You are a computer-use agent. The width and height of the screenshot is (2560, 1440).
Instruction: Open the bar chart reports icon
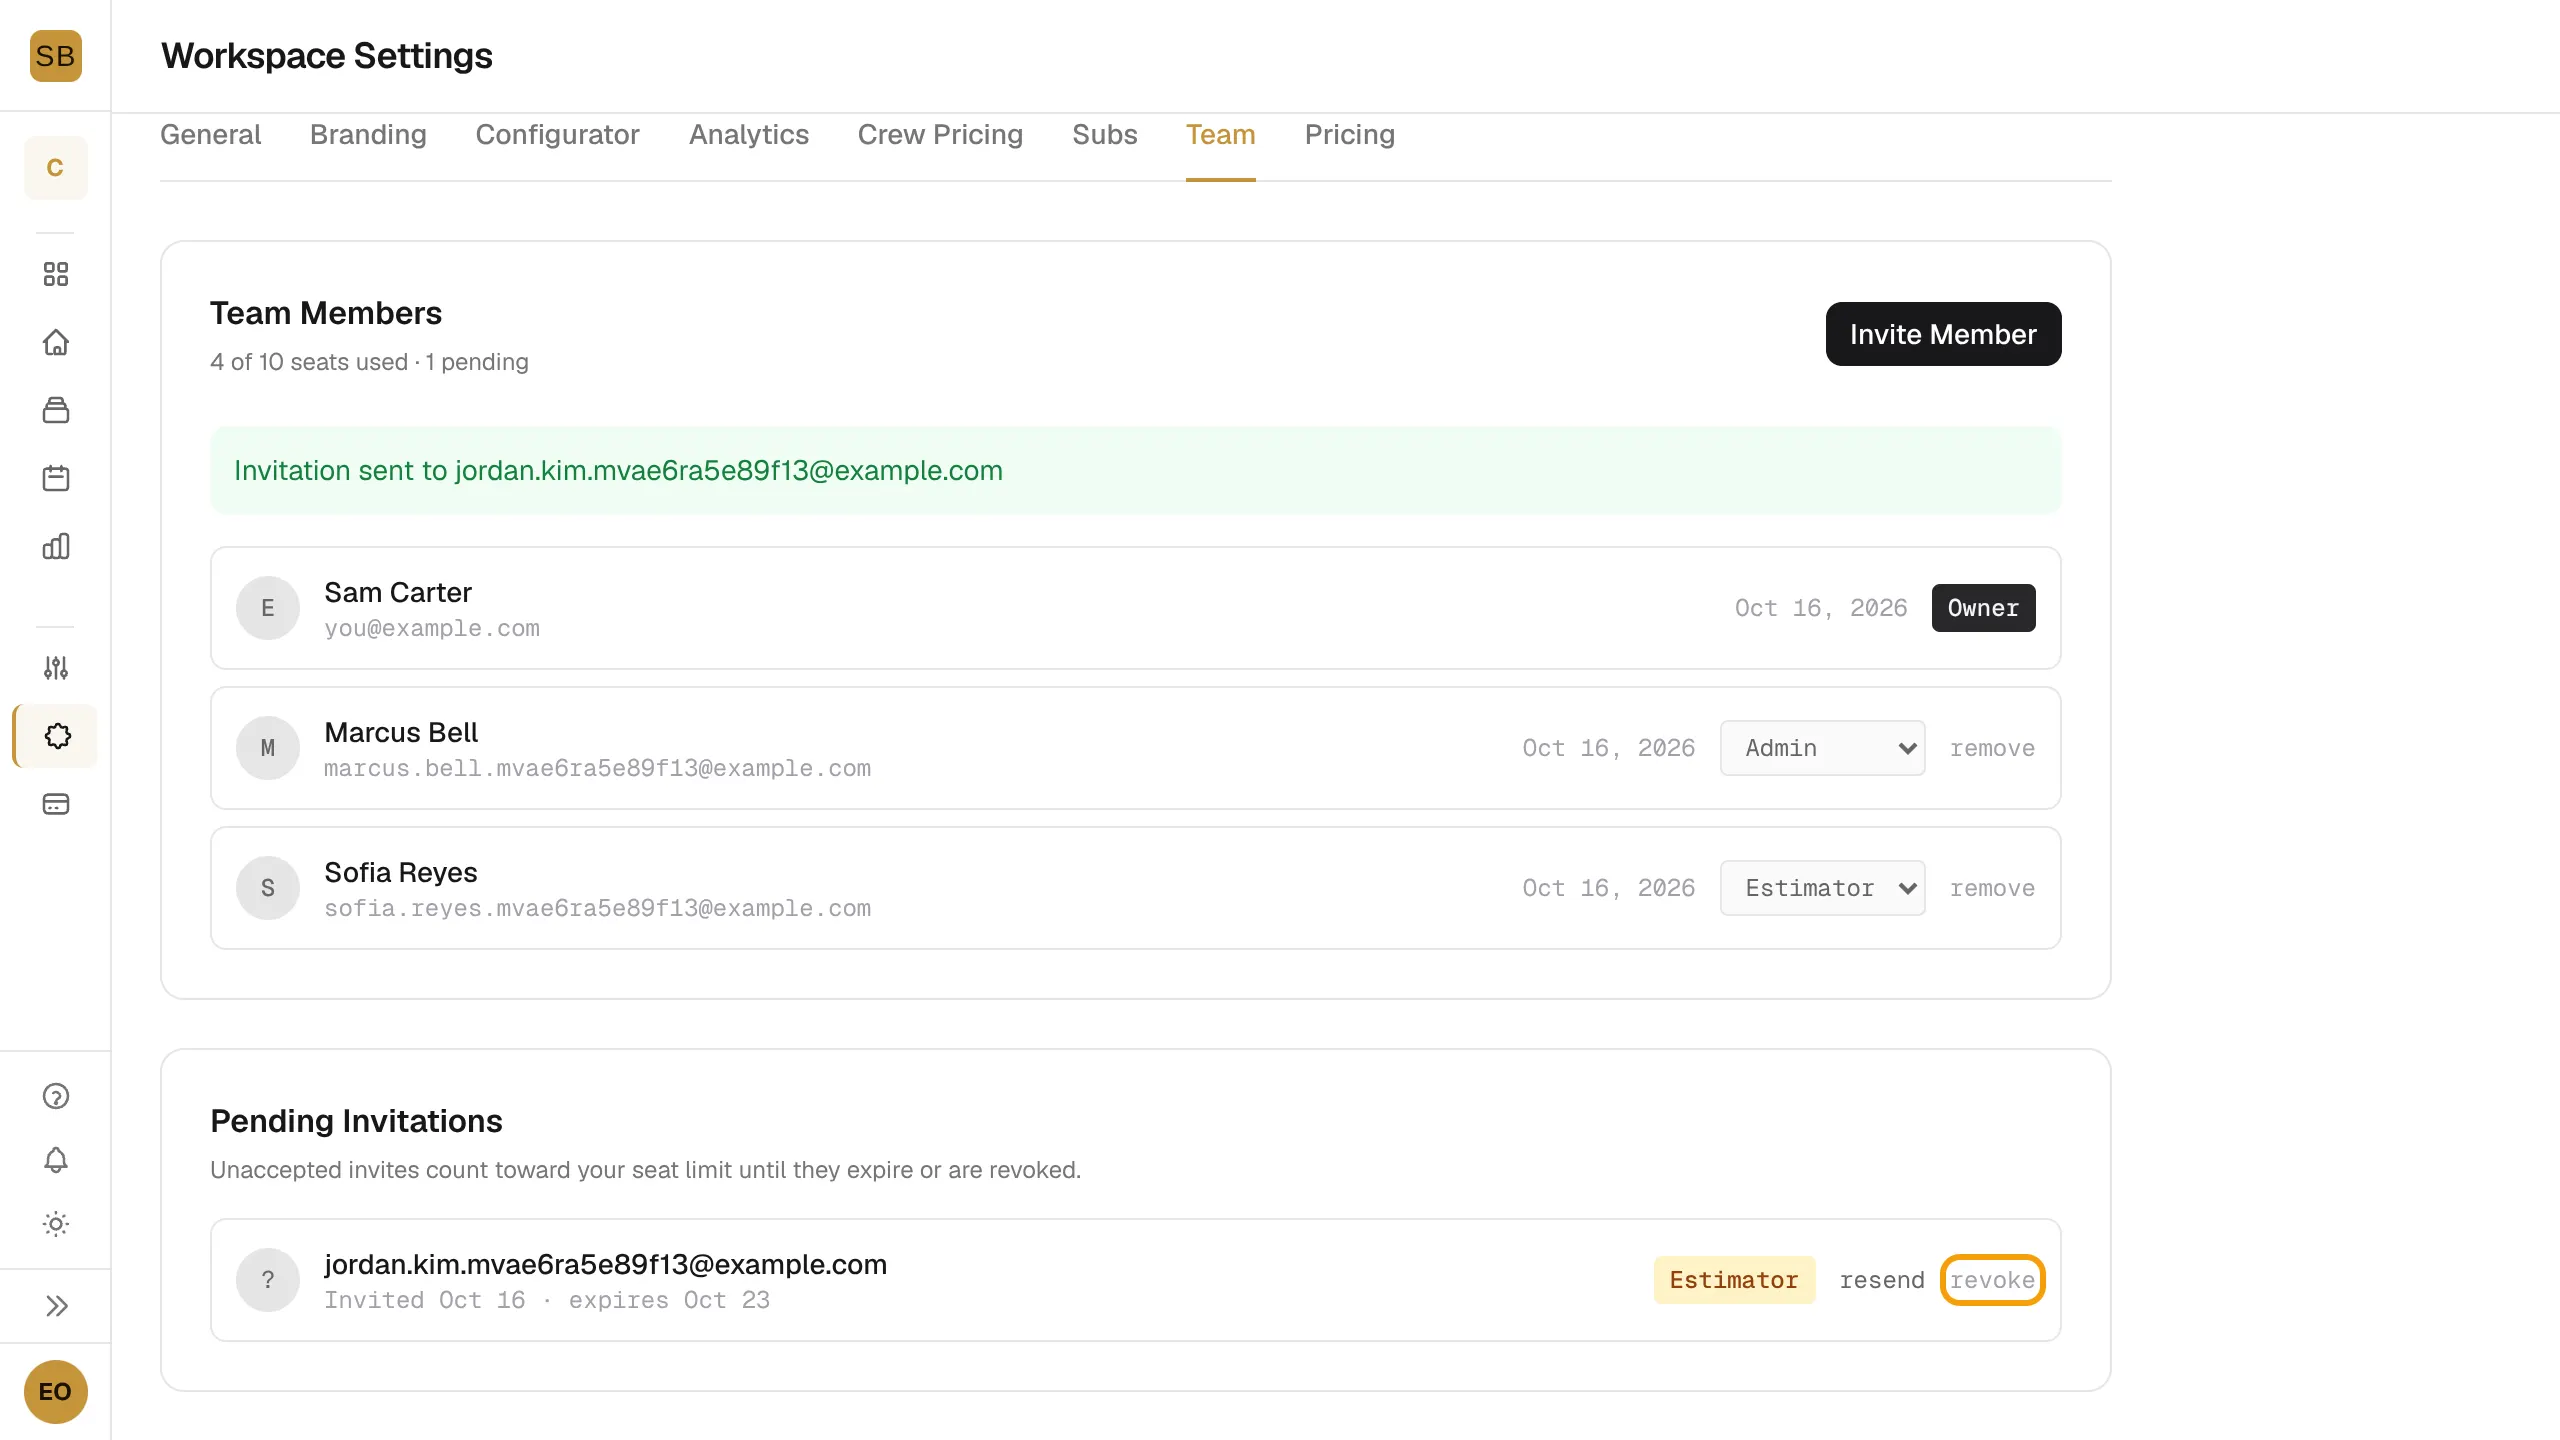point(56,546)
